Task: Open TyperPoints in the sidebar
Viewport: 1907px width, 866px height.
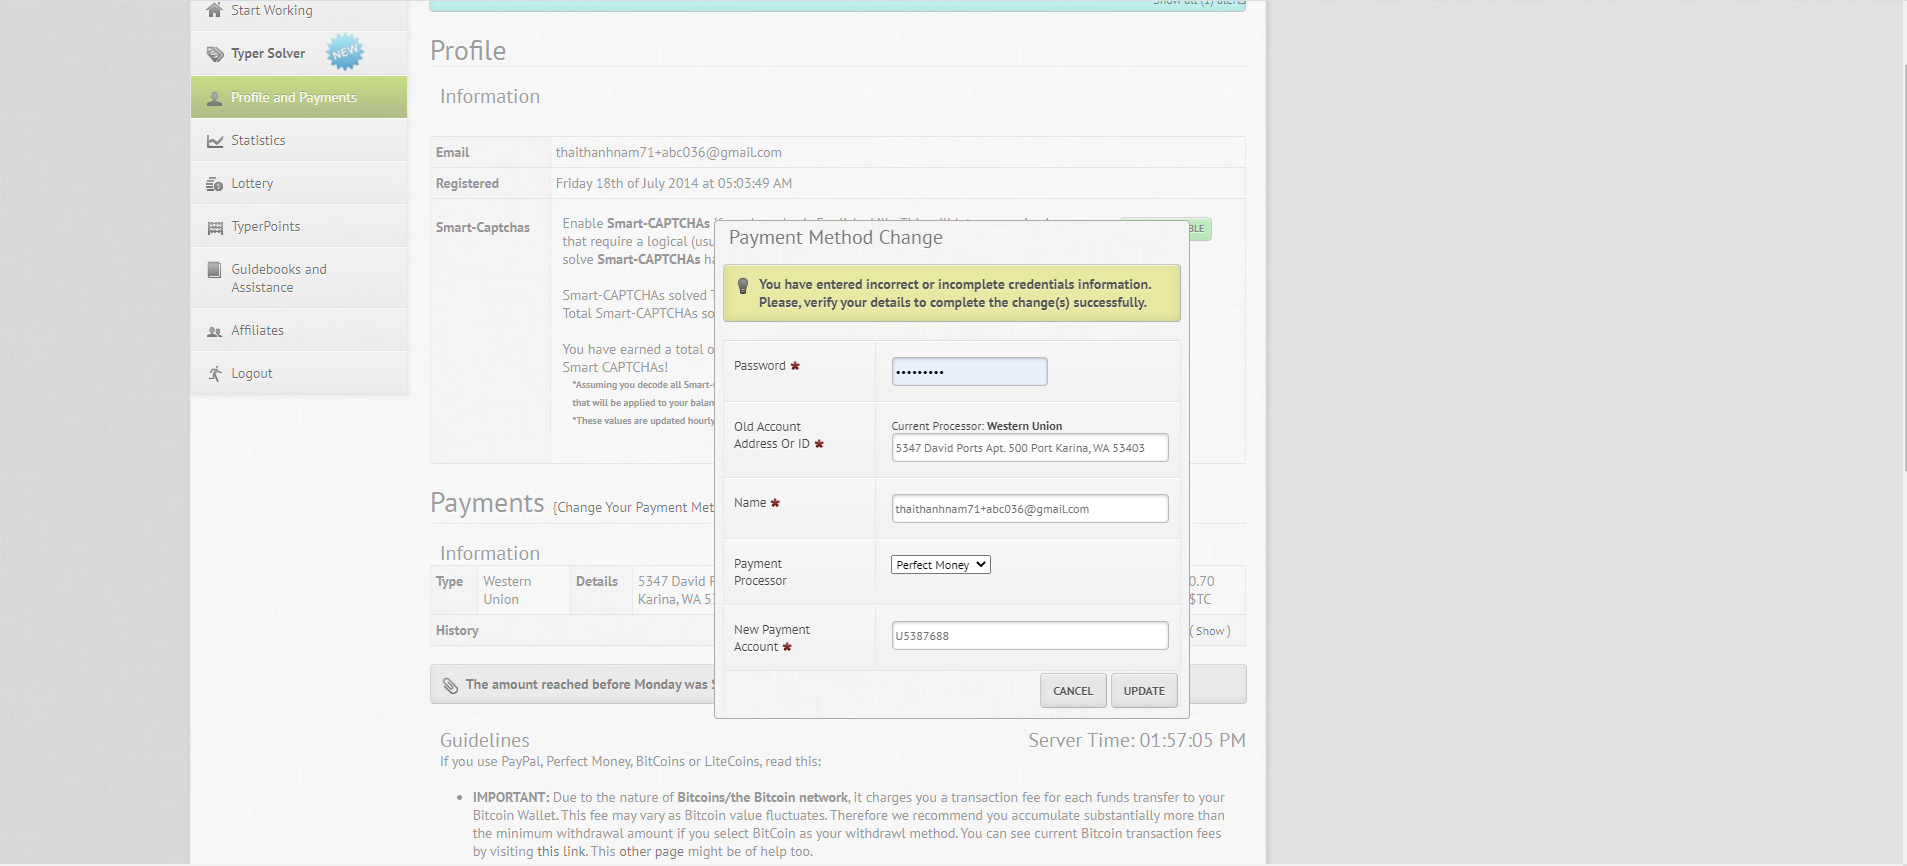Action: pos(299,226)
